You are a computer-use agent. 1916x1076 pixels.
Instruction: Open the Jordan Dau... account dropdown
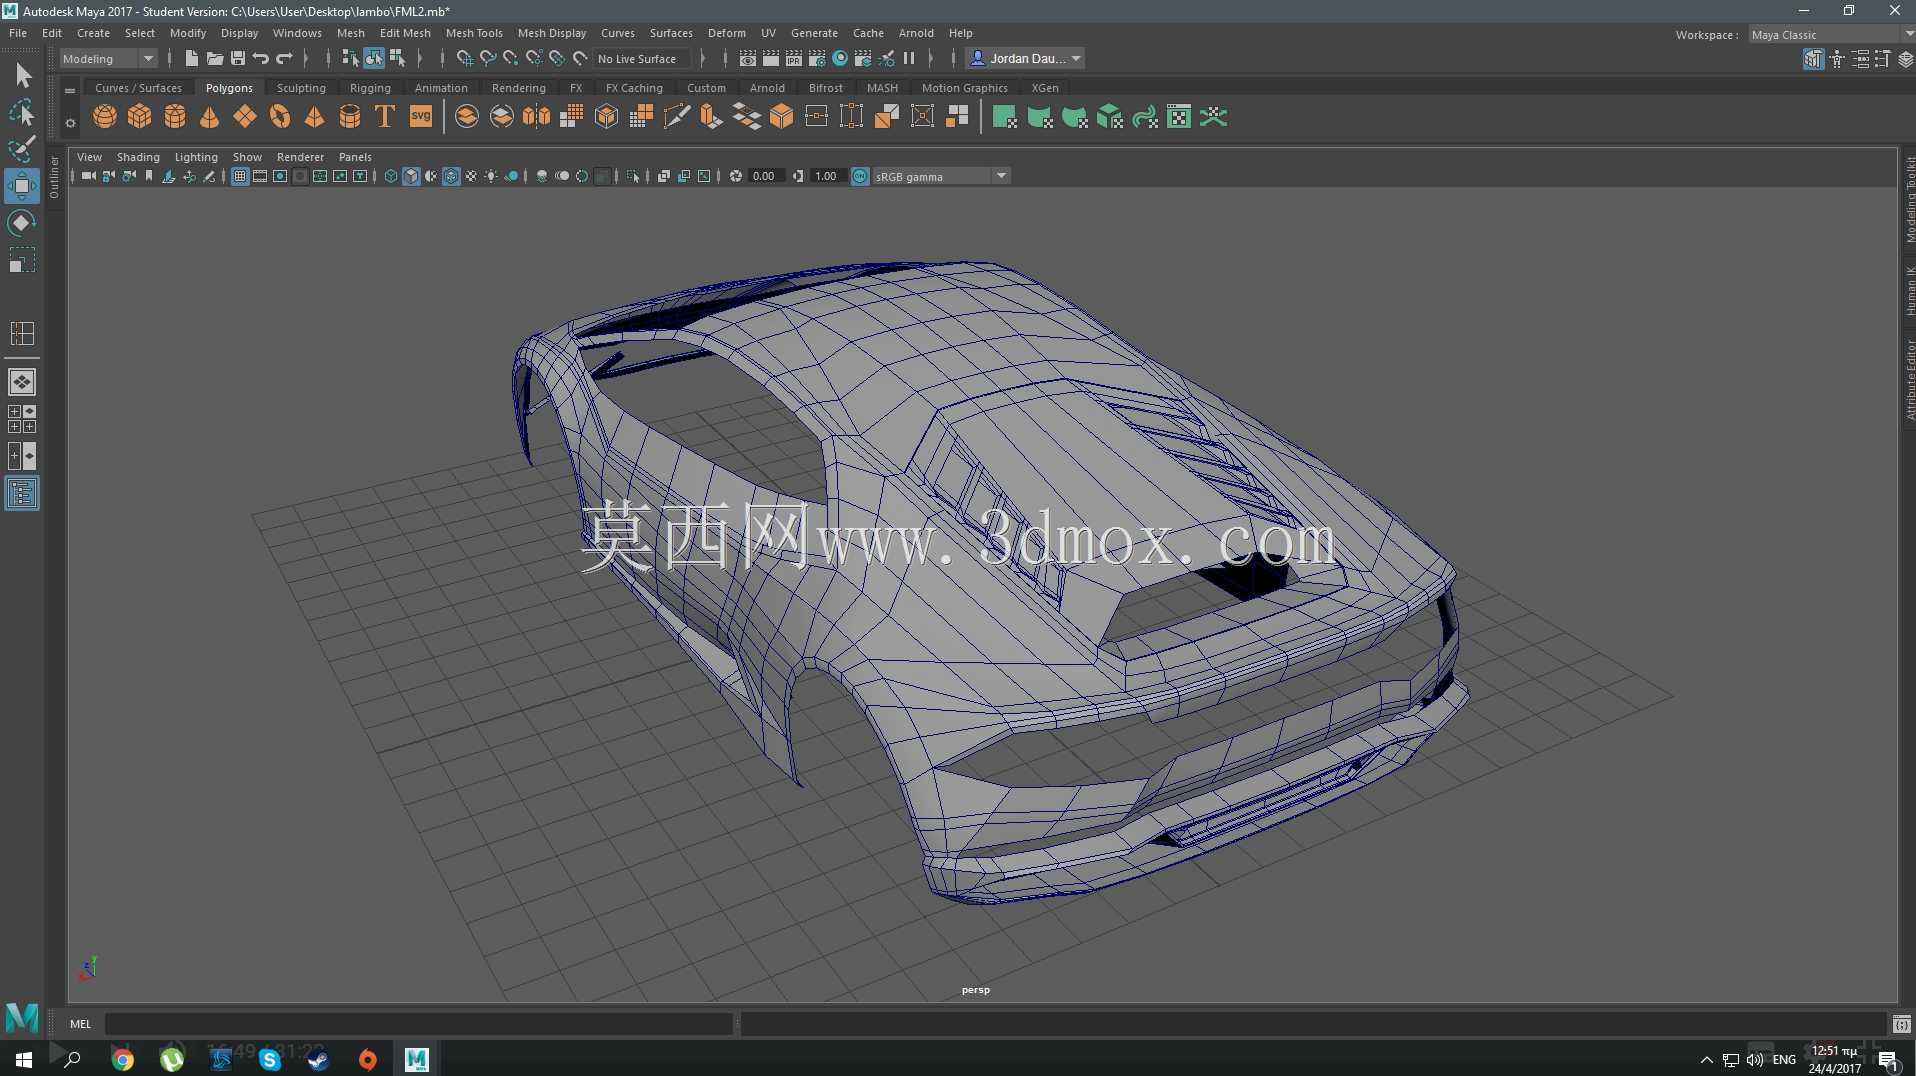pos(1027,58)
